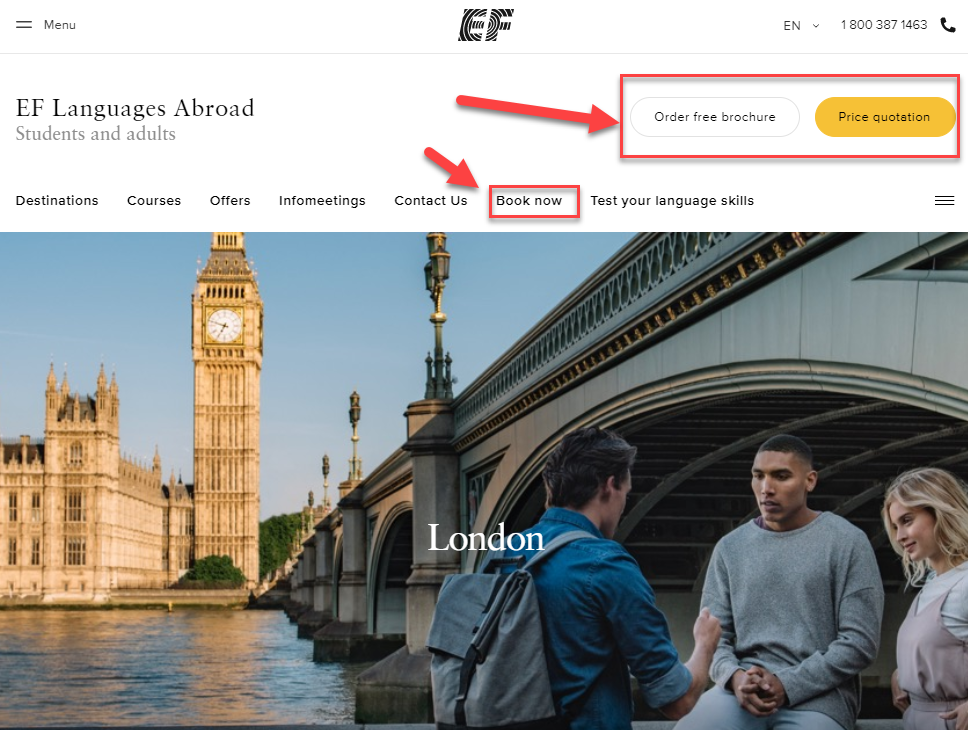Open the EN language selector
Screen dimensions: 968x730
(x=791, y=25)
